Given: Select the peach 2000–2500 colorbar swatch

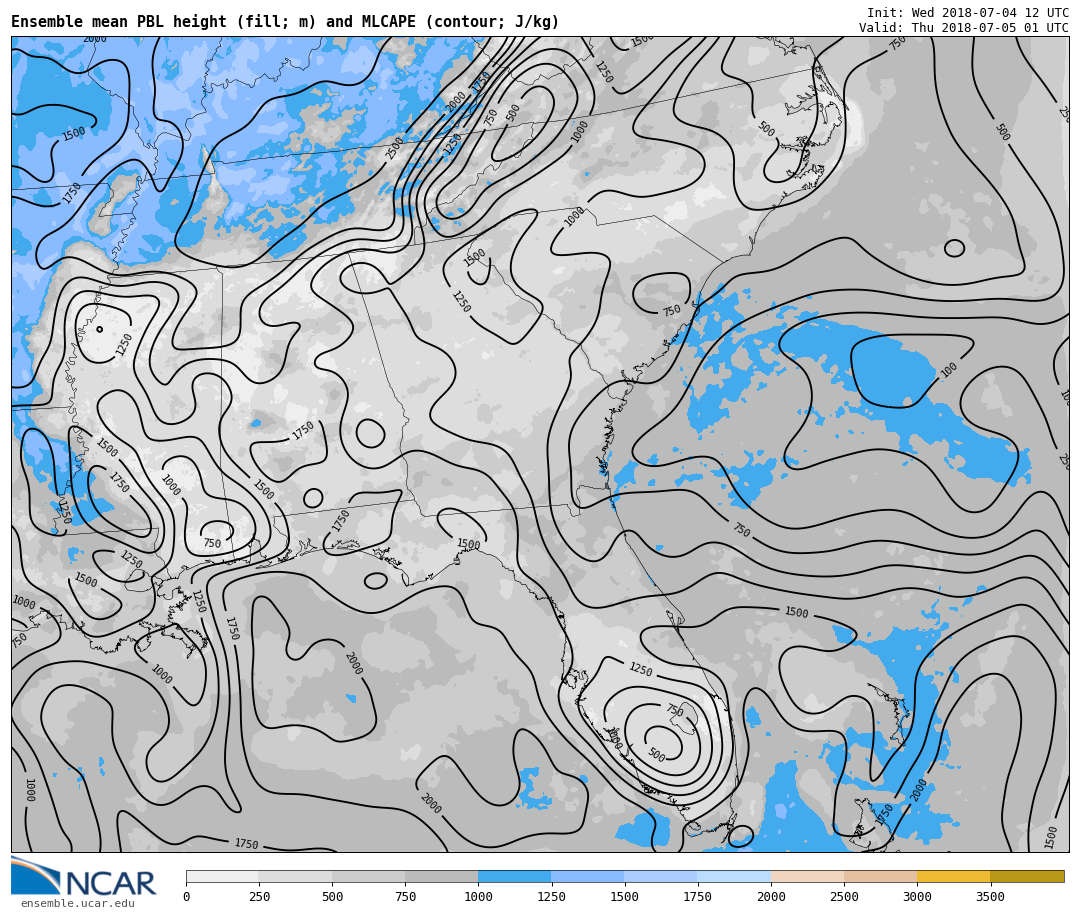Looking at the screenshot, I should tap(807, 876).
